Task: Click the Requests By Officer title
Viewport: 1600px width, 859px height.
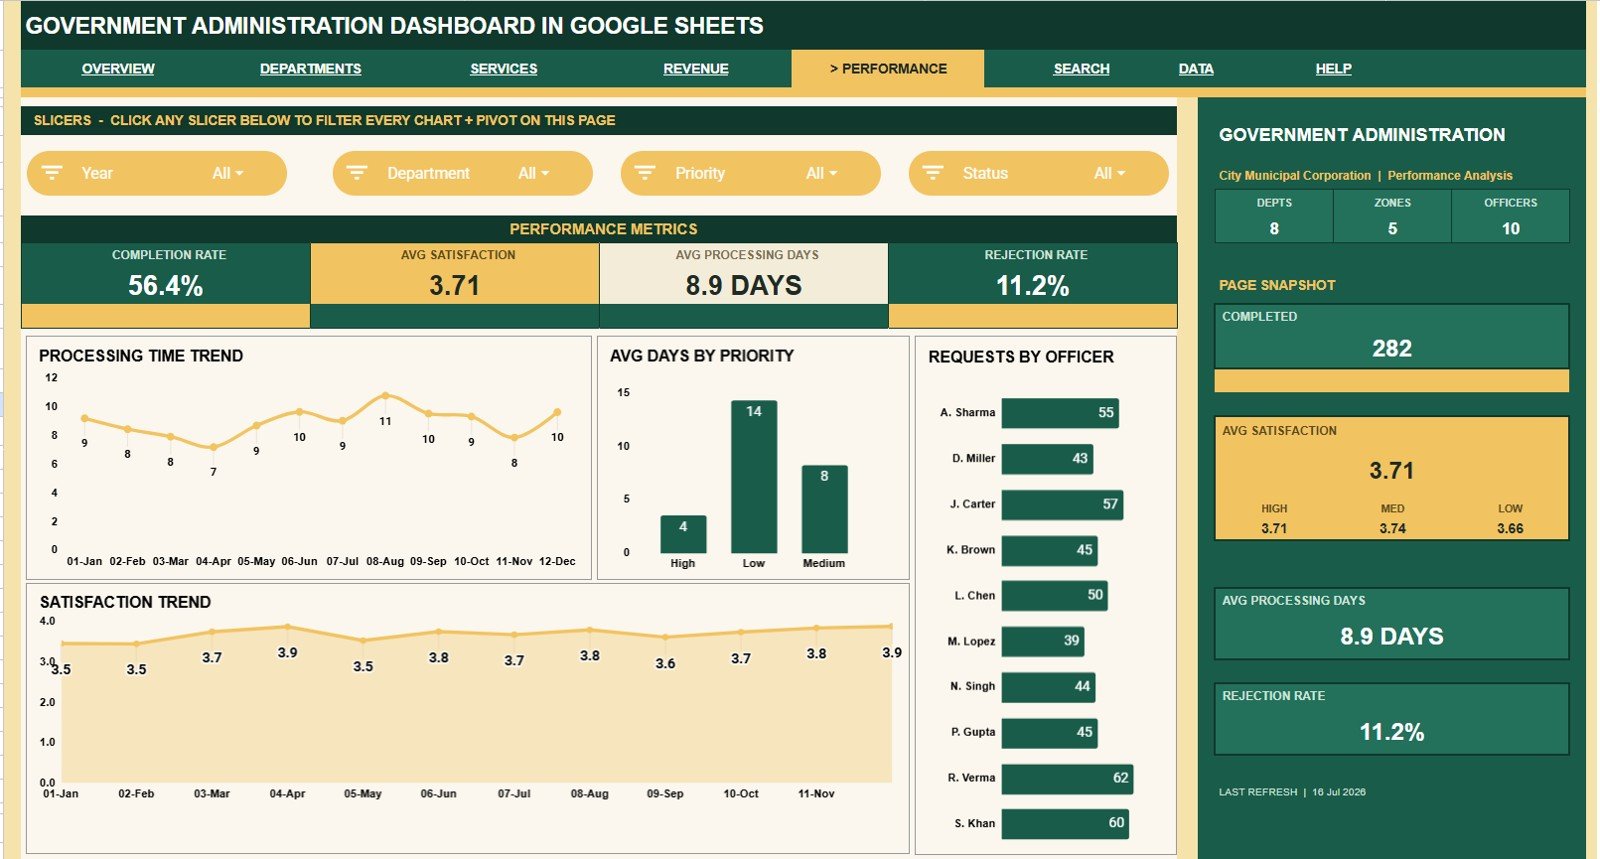Action: pos(1021,357)
